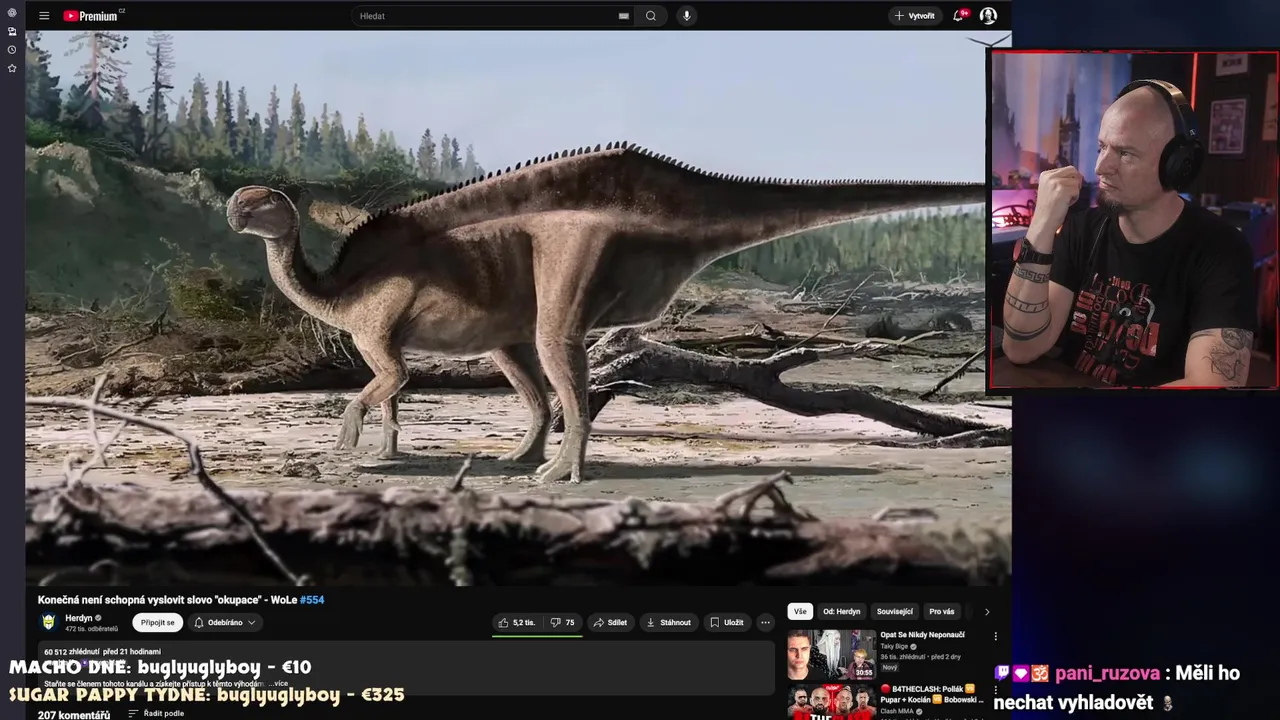This screenshot has height=720, width=1280.
Task: Click the Sdílet share button
Action: (x=610, y=622)
